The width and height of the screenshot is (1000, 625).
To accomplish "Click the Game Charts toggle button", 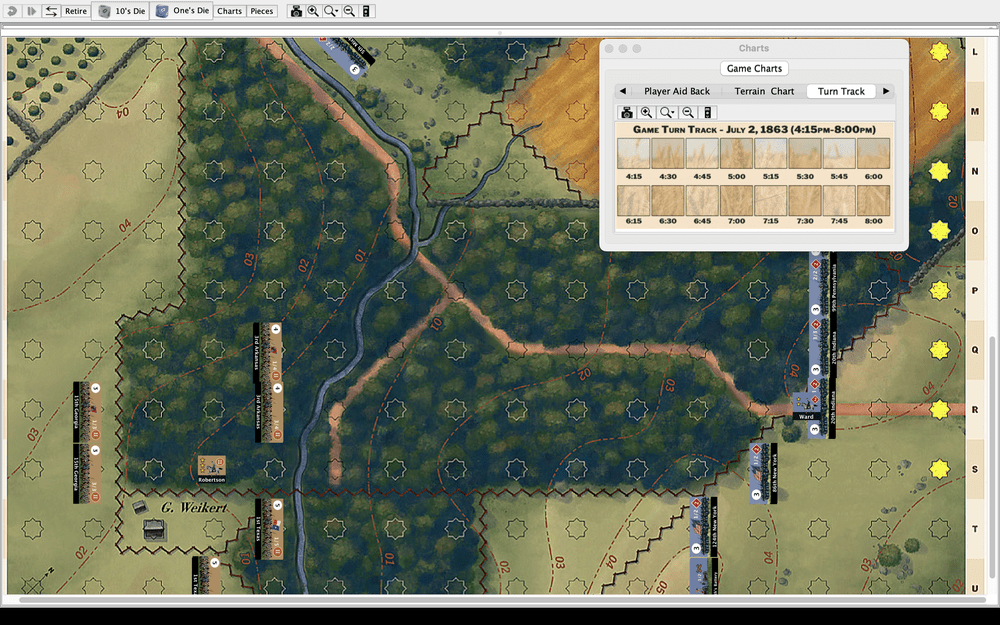I will click(x=753, y=68).
